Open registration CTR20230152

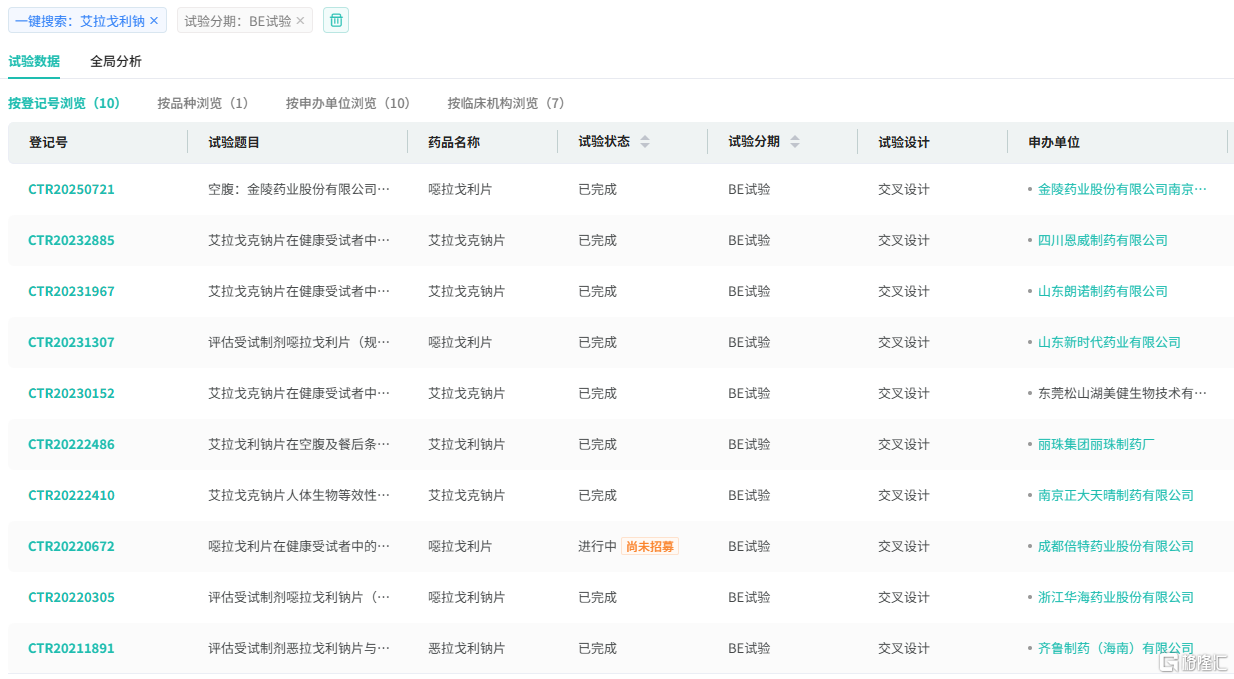(x=71, y=393)
